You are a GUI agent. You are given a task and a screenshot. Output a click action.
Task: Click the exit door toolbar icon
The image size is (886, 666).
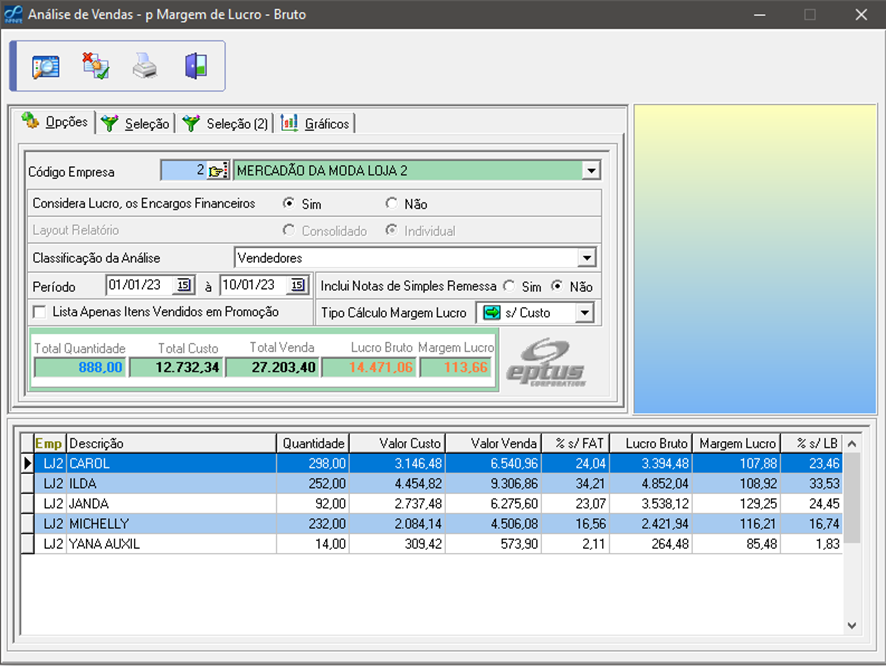coord(196,67)
